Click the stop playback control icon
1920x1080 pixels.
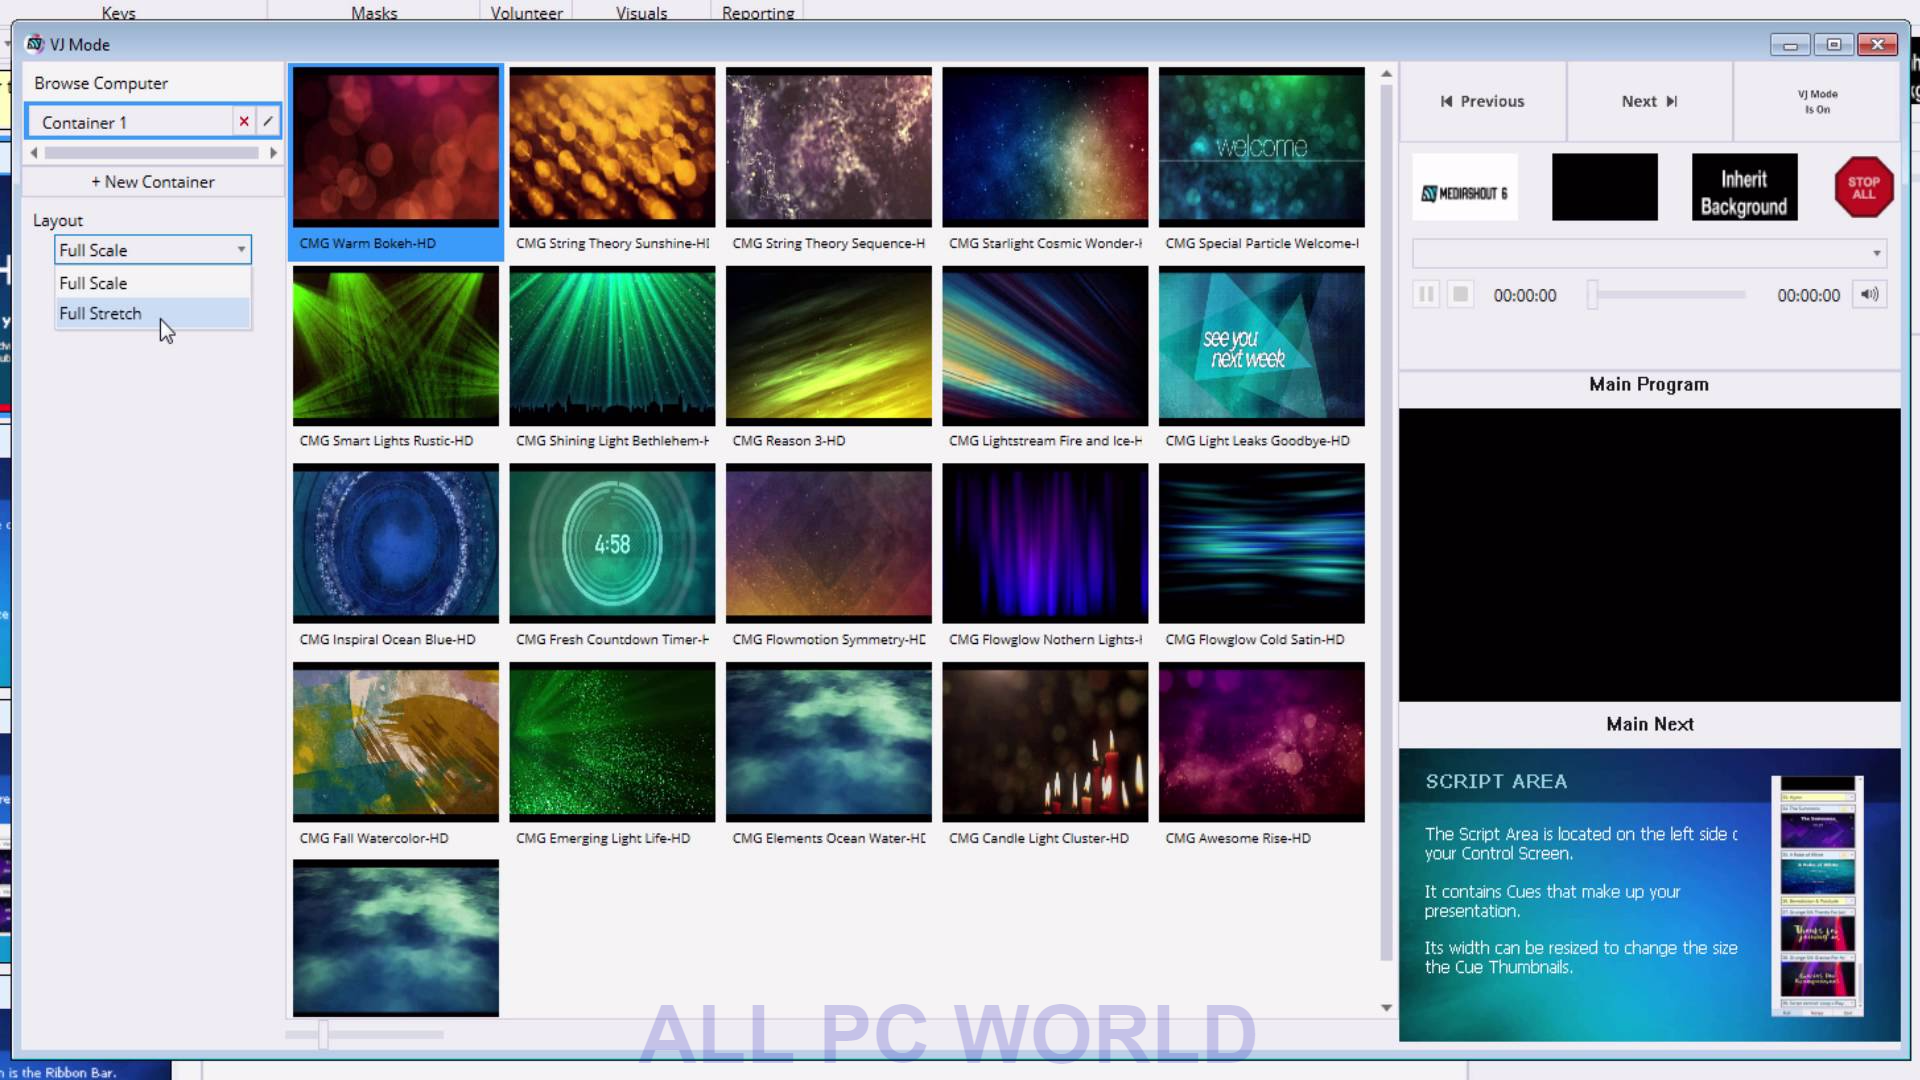pos(1458,294)
